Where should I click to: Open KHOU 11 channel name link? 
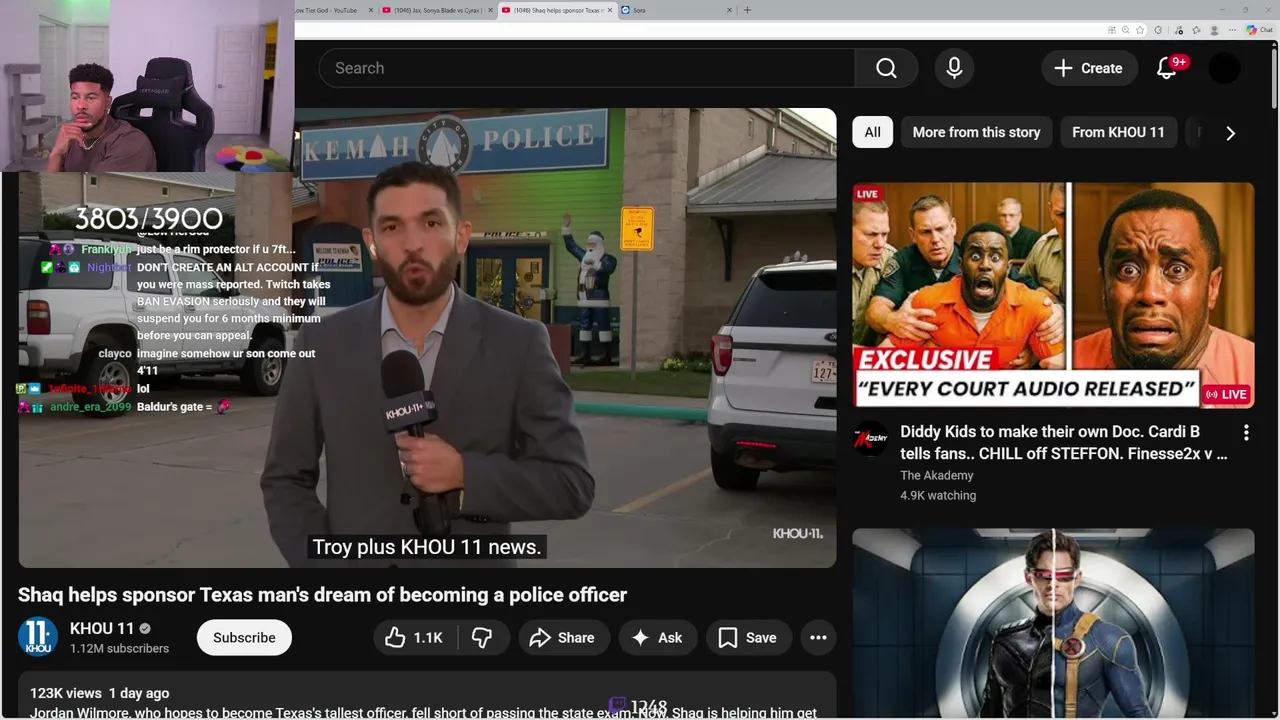pos(102,628)
